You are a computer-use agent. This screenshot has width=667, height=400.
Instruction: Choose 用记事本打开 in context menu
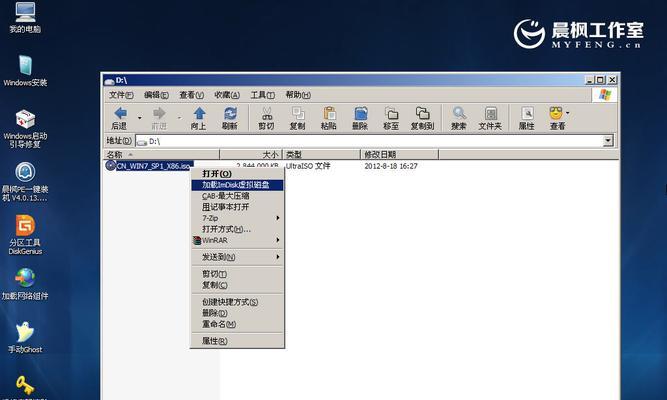(x=237, y=207)
